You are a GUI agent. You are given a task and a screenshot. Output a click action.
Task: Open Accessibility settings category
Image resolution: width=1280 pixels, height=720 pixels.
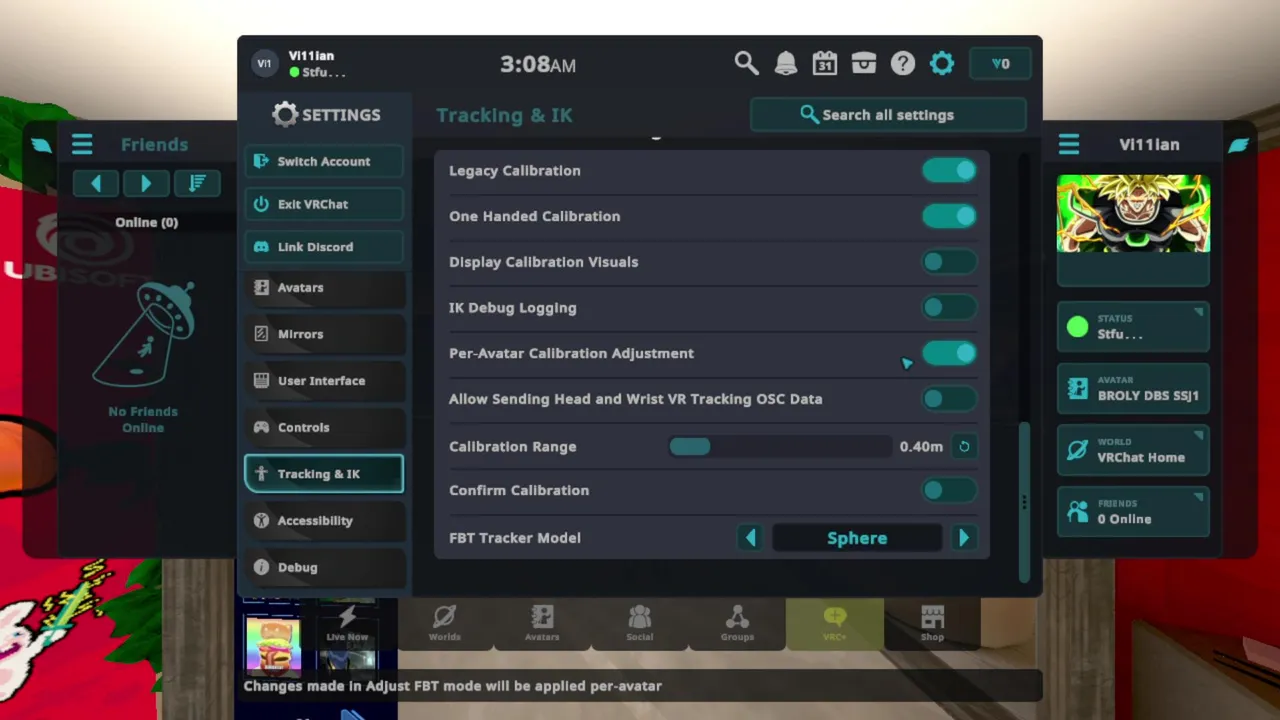(324, 521)
